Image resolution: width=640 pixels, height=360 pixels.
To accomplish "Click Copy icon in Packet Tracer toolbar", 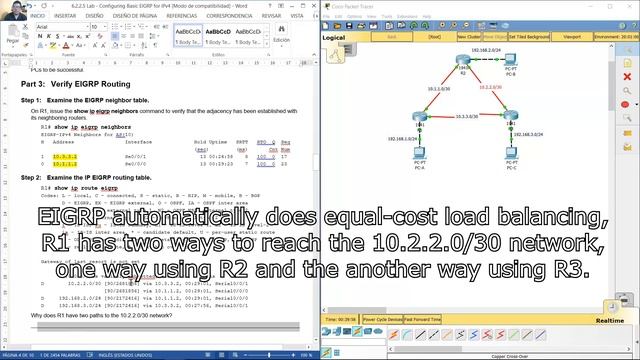I will coord(389,26).
